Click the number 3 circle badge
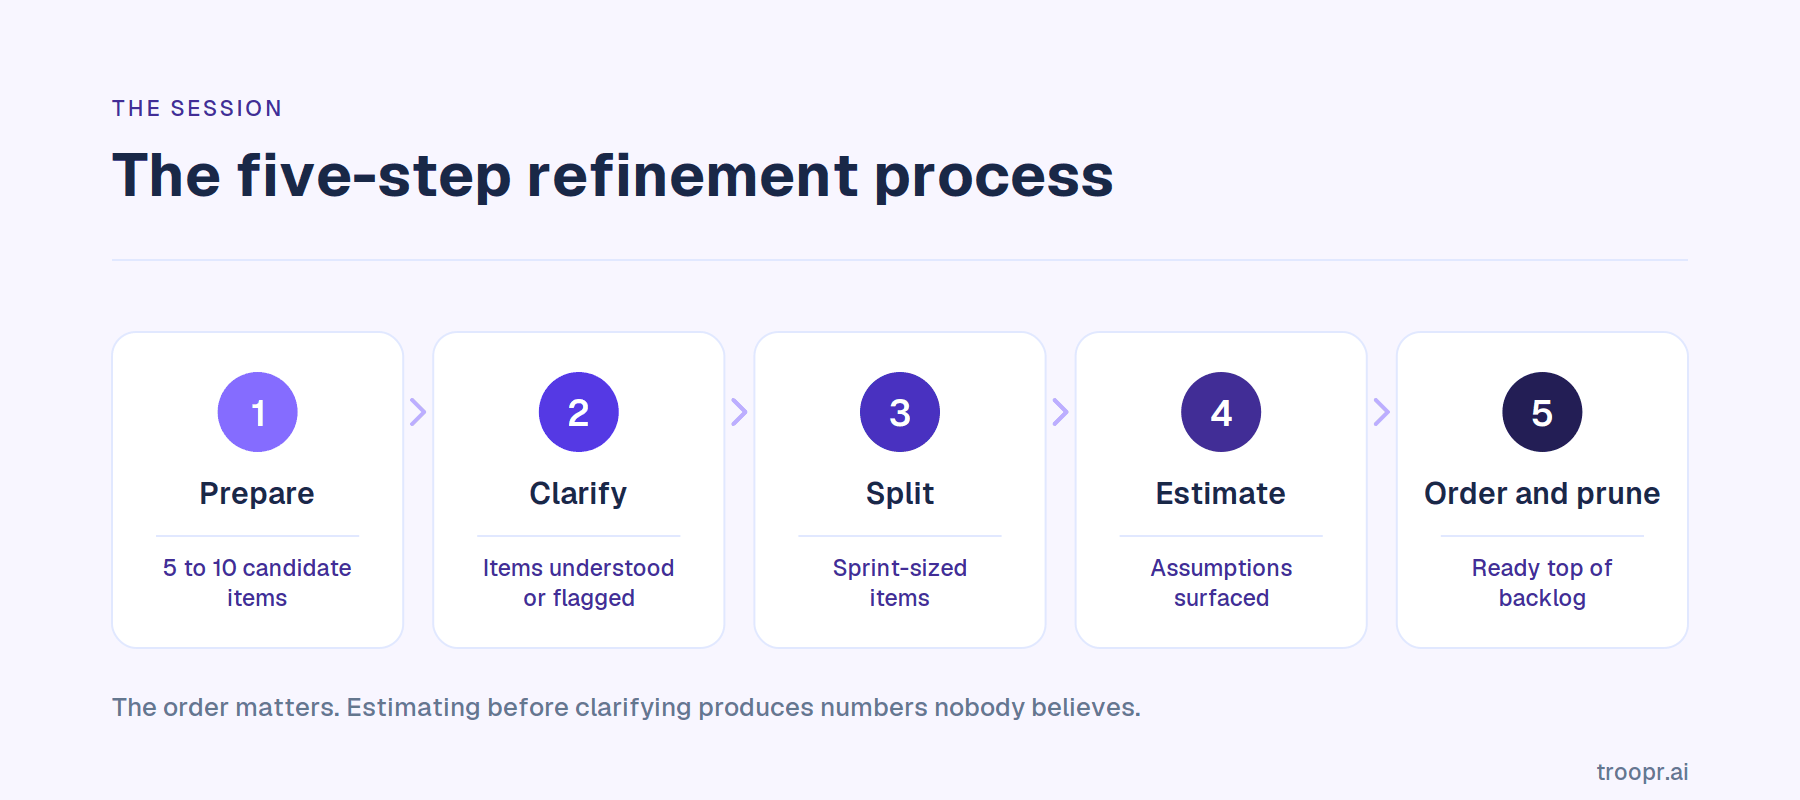 (x=900, y=412)
